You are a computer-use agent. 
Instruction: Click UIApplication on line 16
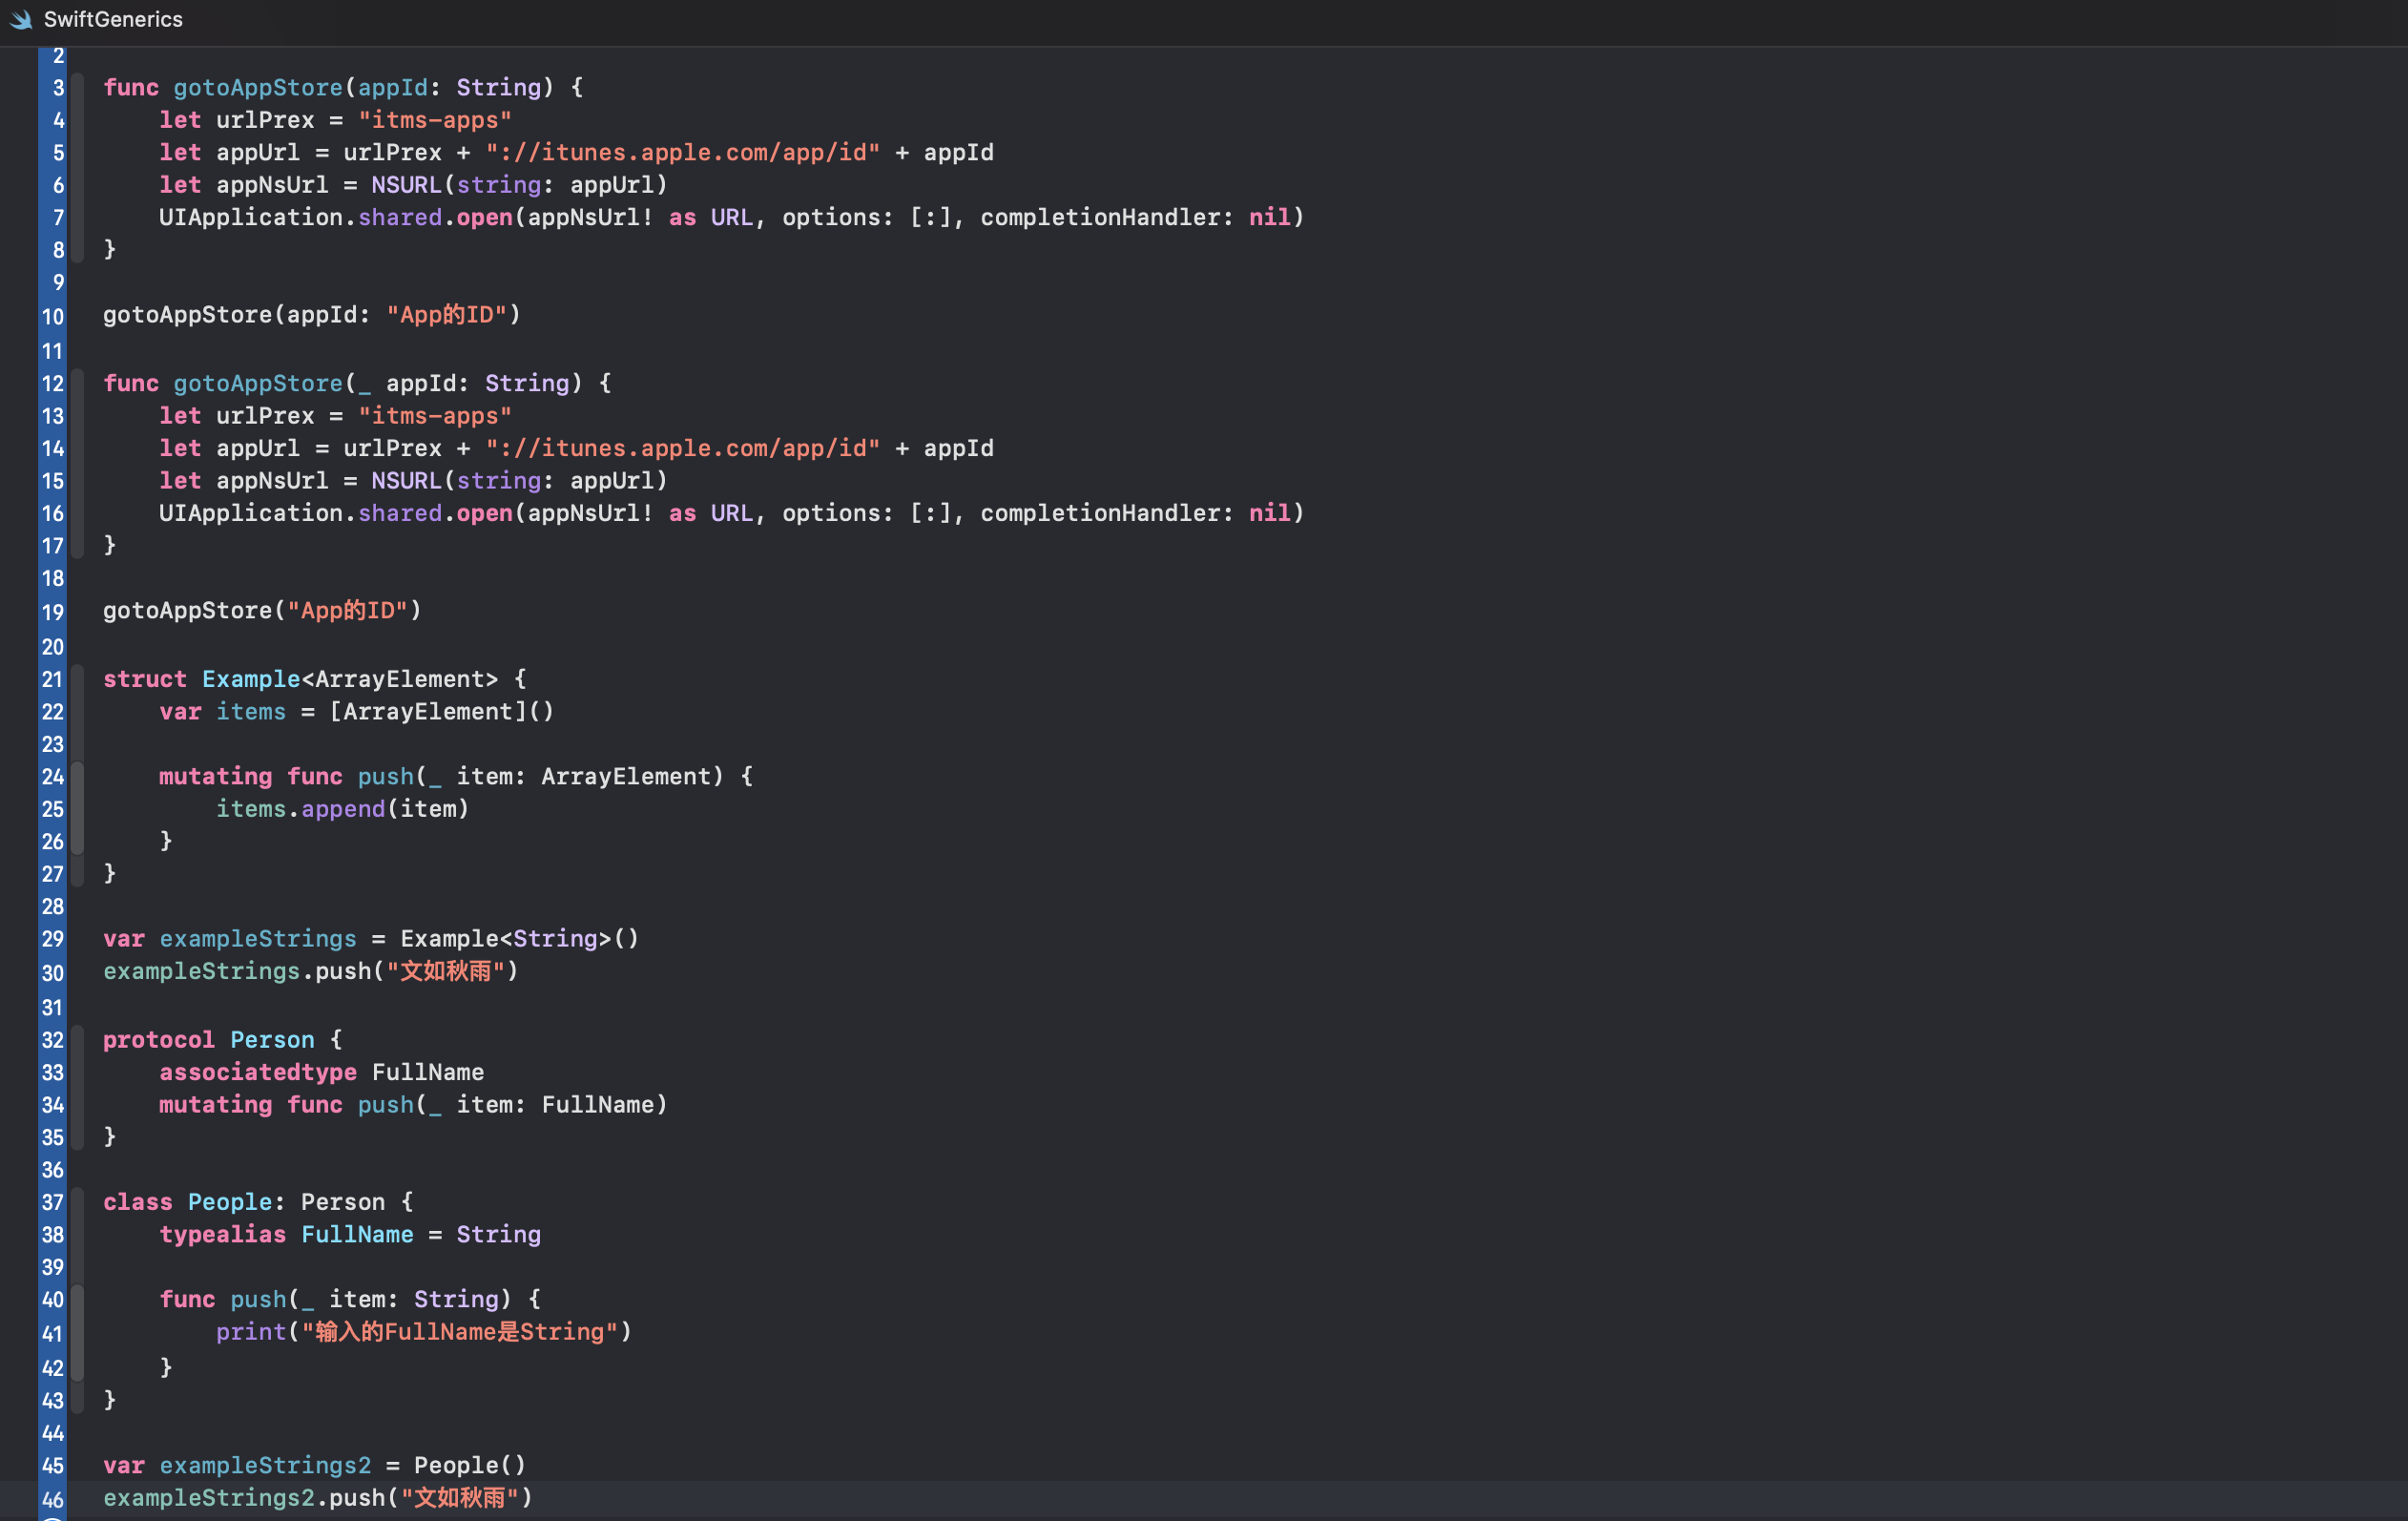(x=250, y=513)
